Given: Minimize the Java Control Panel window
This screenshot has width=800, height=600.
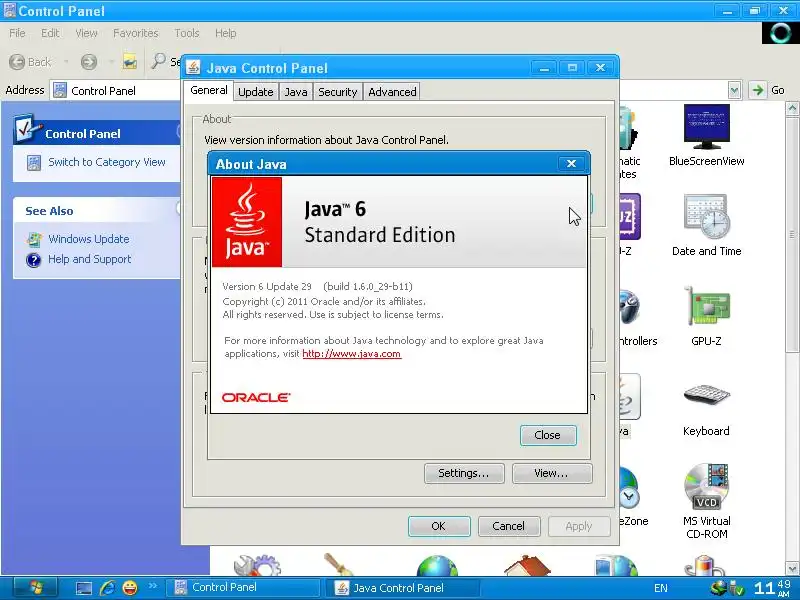Looking at the screenshot, I should click(x=544, y=67).
